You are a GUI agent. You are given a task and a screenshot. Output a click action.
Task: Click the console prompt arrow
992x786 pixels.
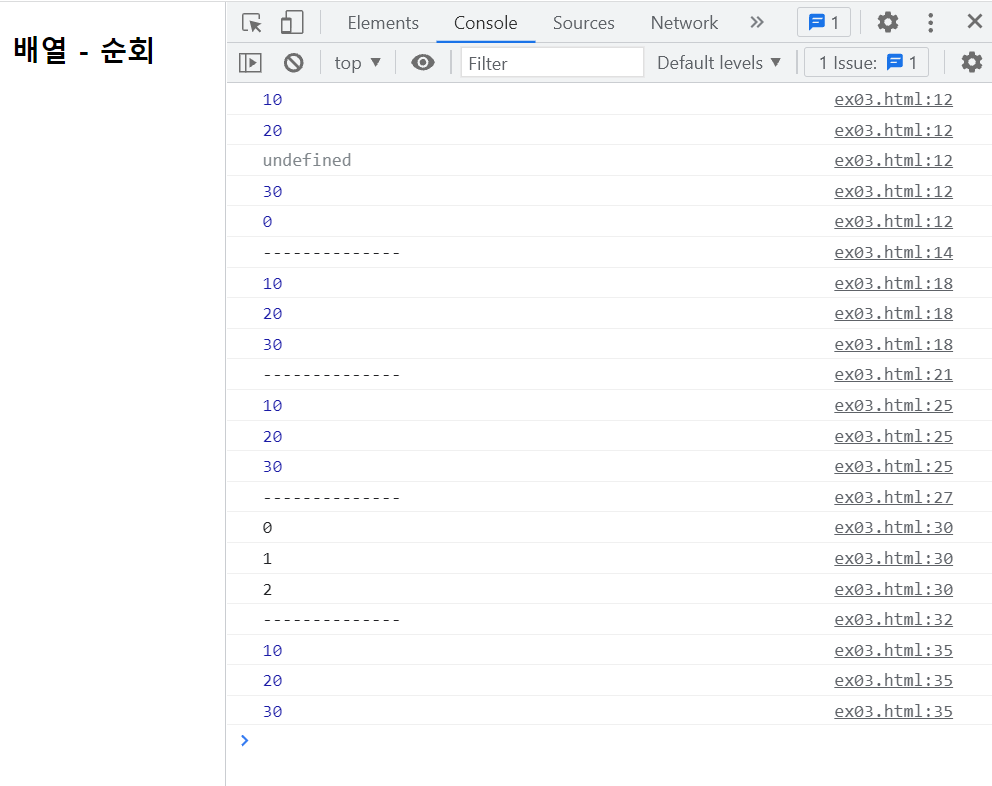click(244, 740)
